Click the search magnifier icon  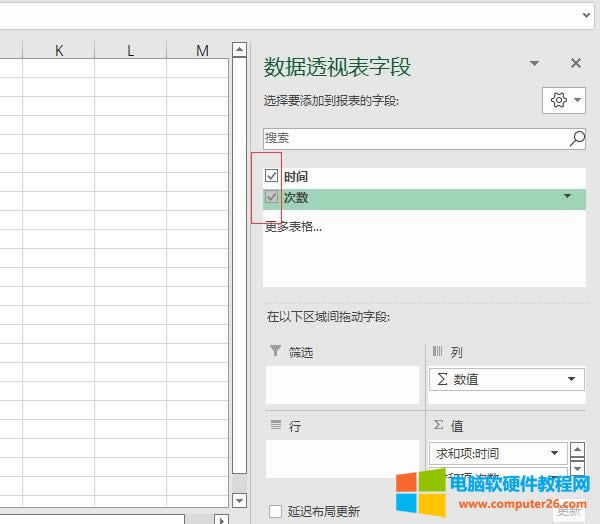tap(577, 139)
